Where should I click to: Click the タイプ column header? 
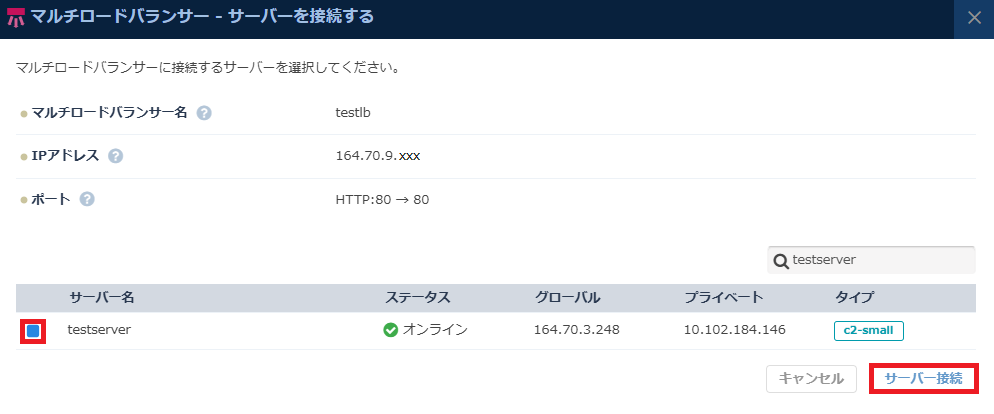coord(854,298)
